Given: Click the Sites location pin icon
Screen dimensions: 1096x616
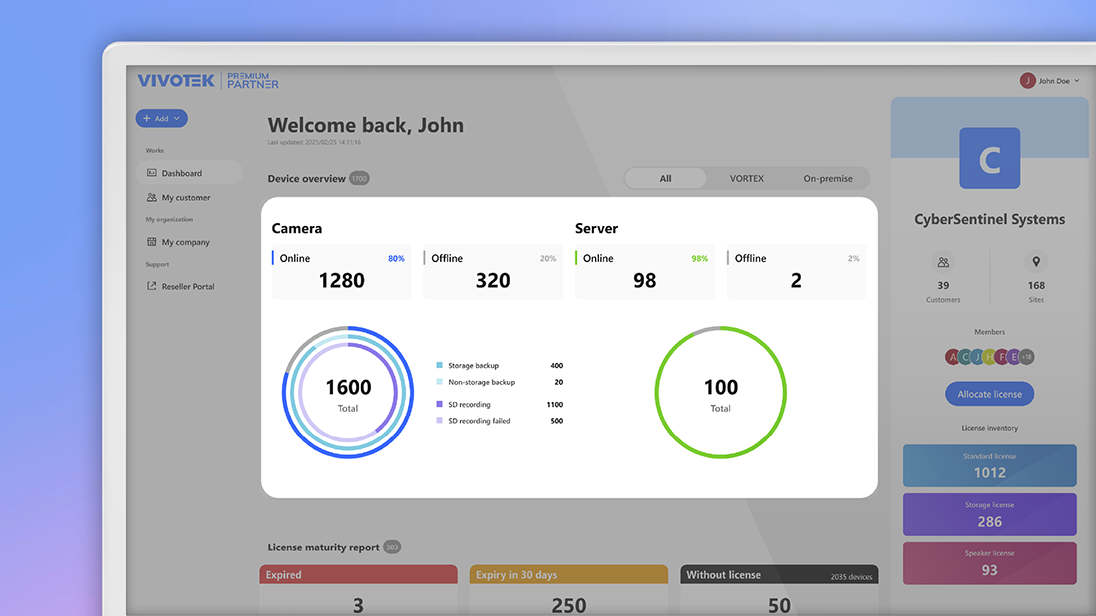Looking at the screenshot, I should pos(1036,263).
